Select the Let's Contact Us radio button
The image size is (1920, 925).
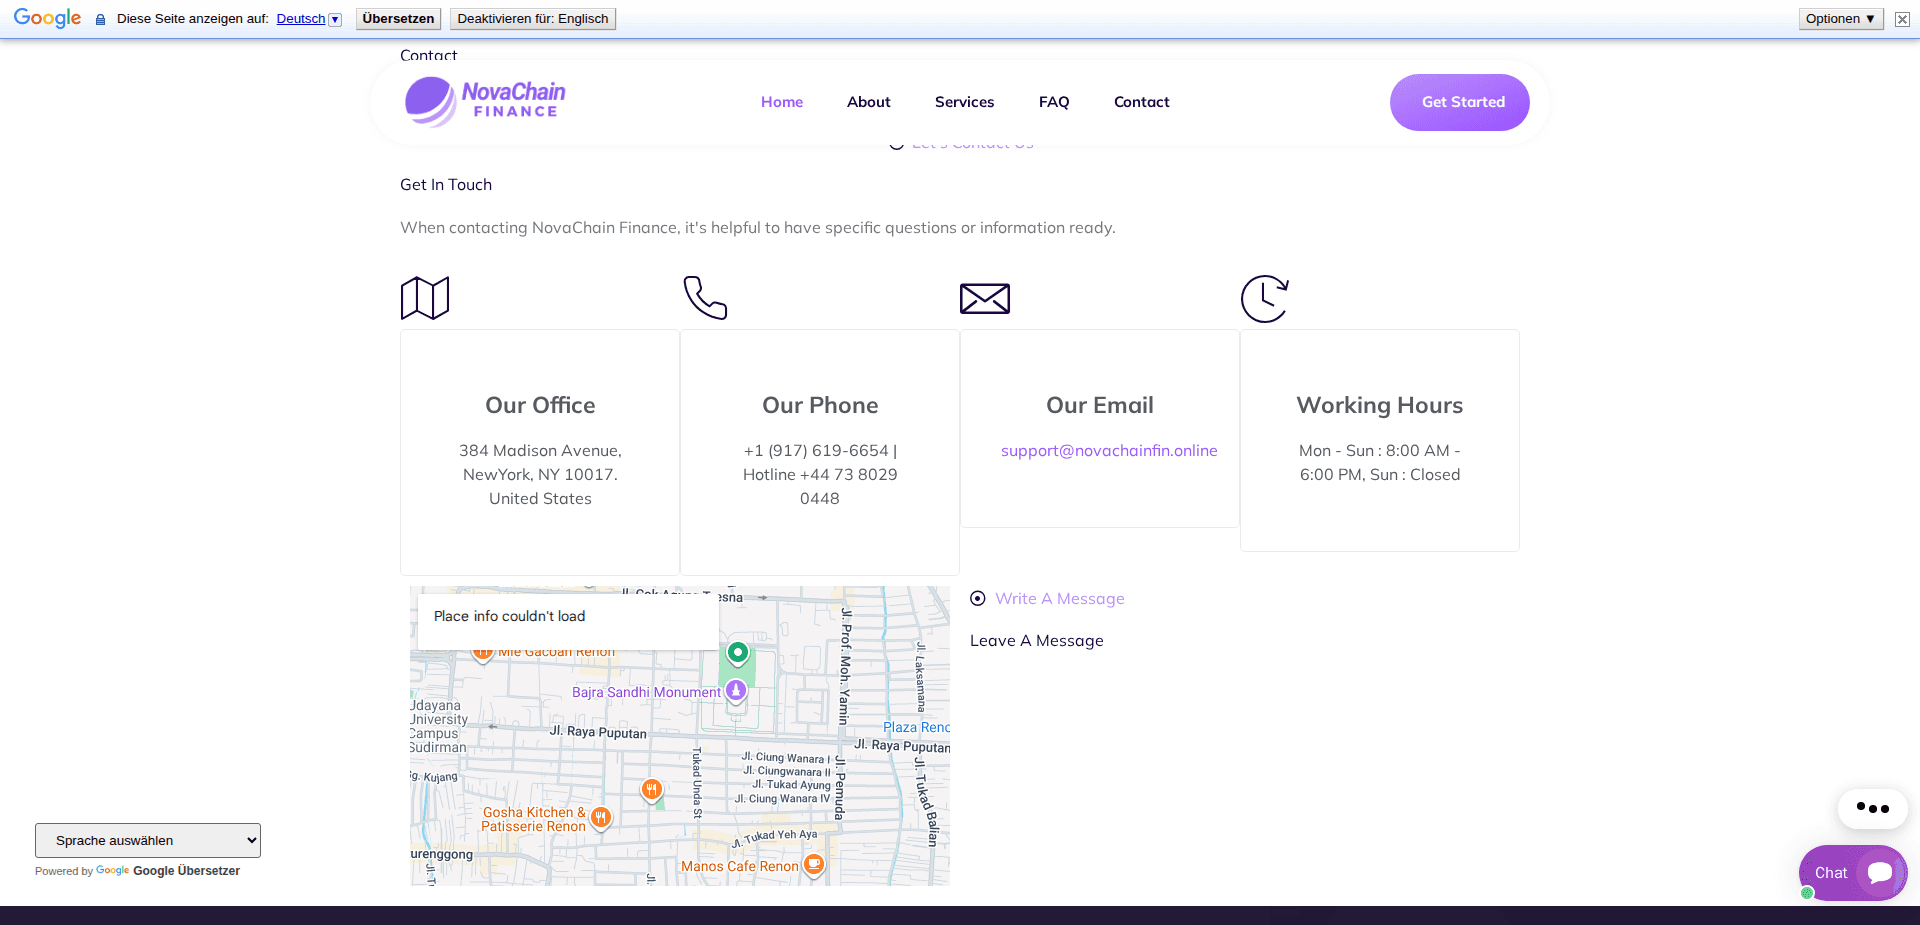[x=895, y=142]
